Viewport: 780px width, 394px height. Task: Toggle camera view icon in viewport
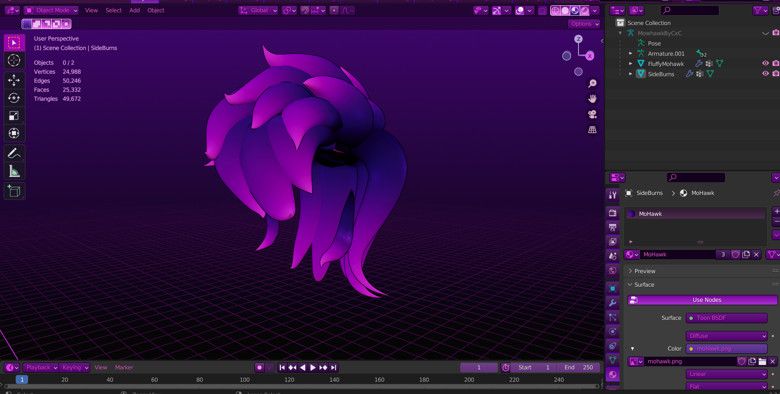592,114
